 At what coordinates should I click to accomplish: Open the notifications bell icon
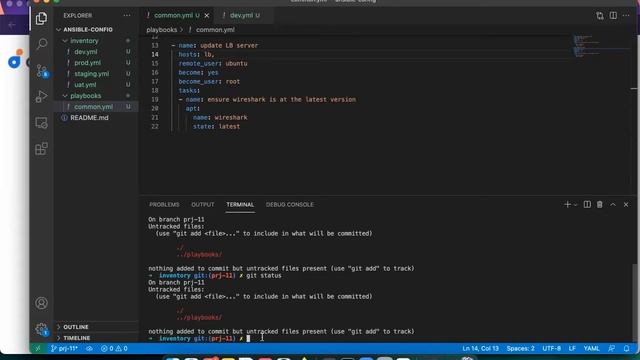627,349
